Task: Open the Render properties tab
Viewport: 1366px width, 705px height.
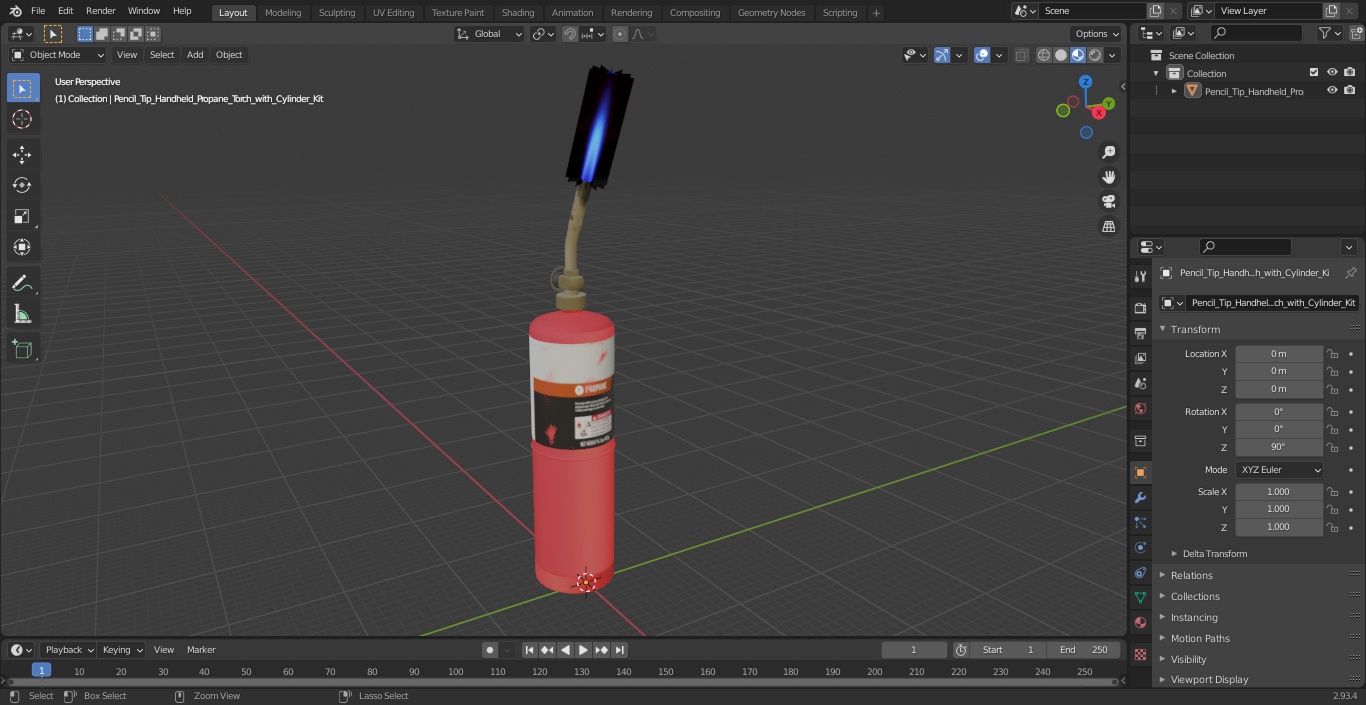Action: [x=1140, y=307]
